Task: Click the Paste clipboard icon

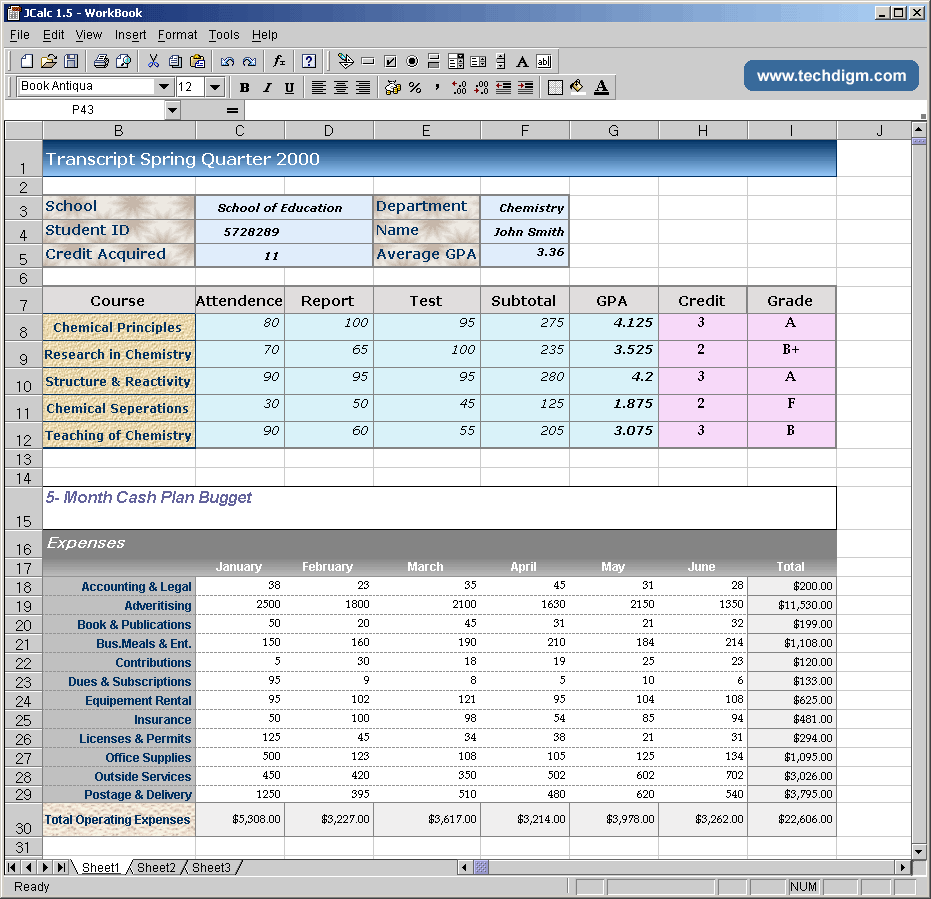Action: click(197, 61)
